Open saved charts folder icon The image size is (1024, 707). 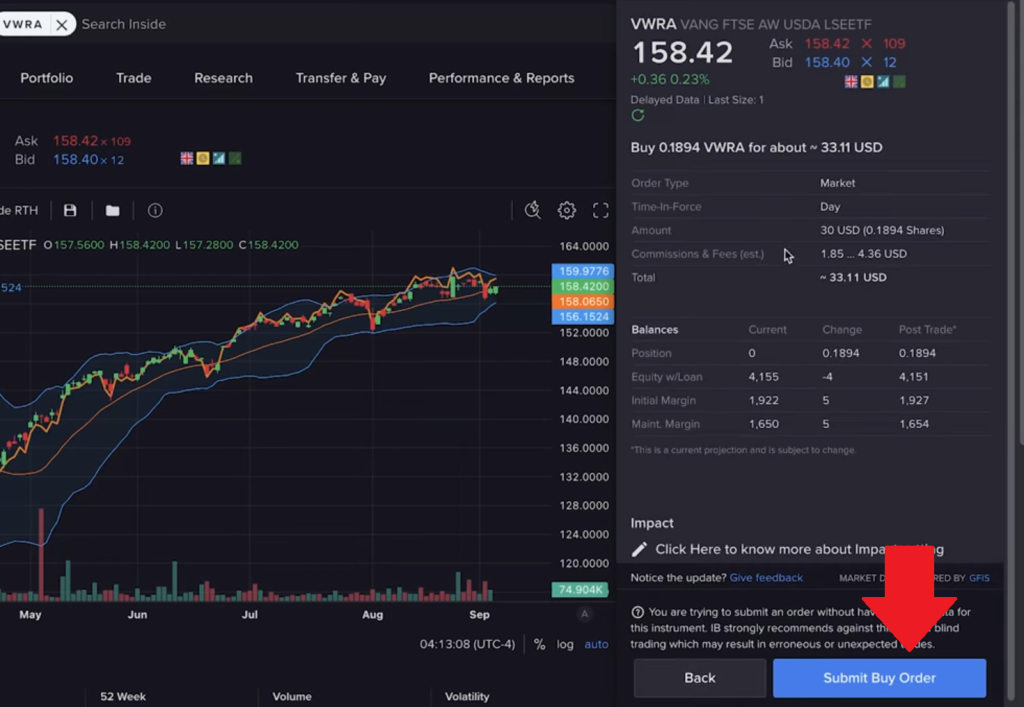(x=113, y=210)
